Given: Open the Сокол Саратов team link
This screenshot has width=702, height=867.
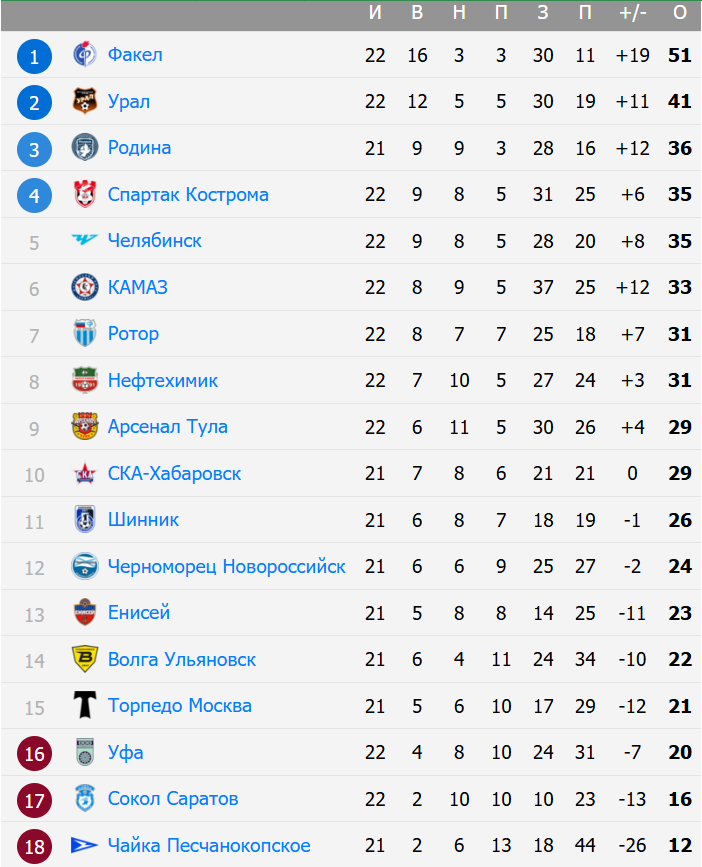Looking at the screenshot, I should tap(173, 799).
